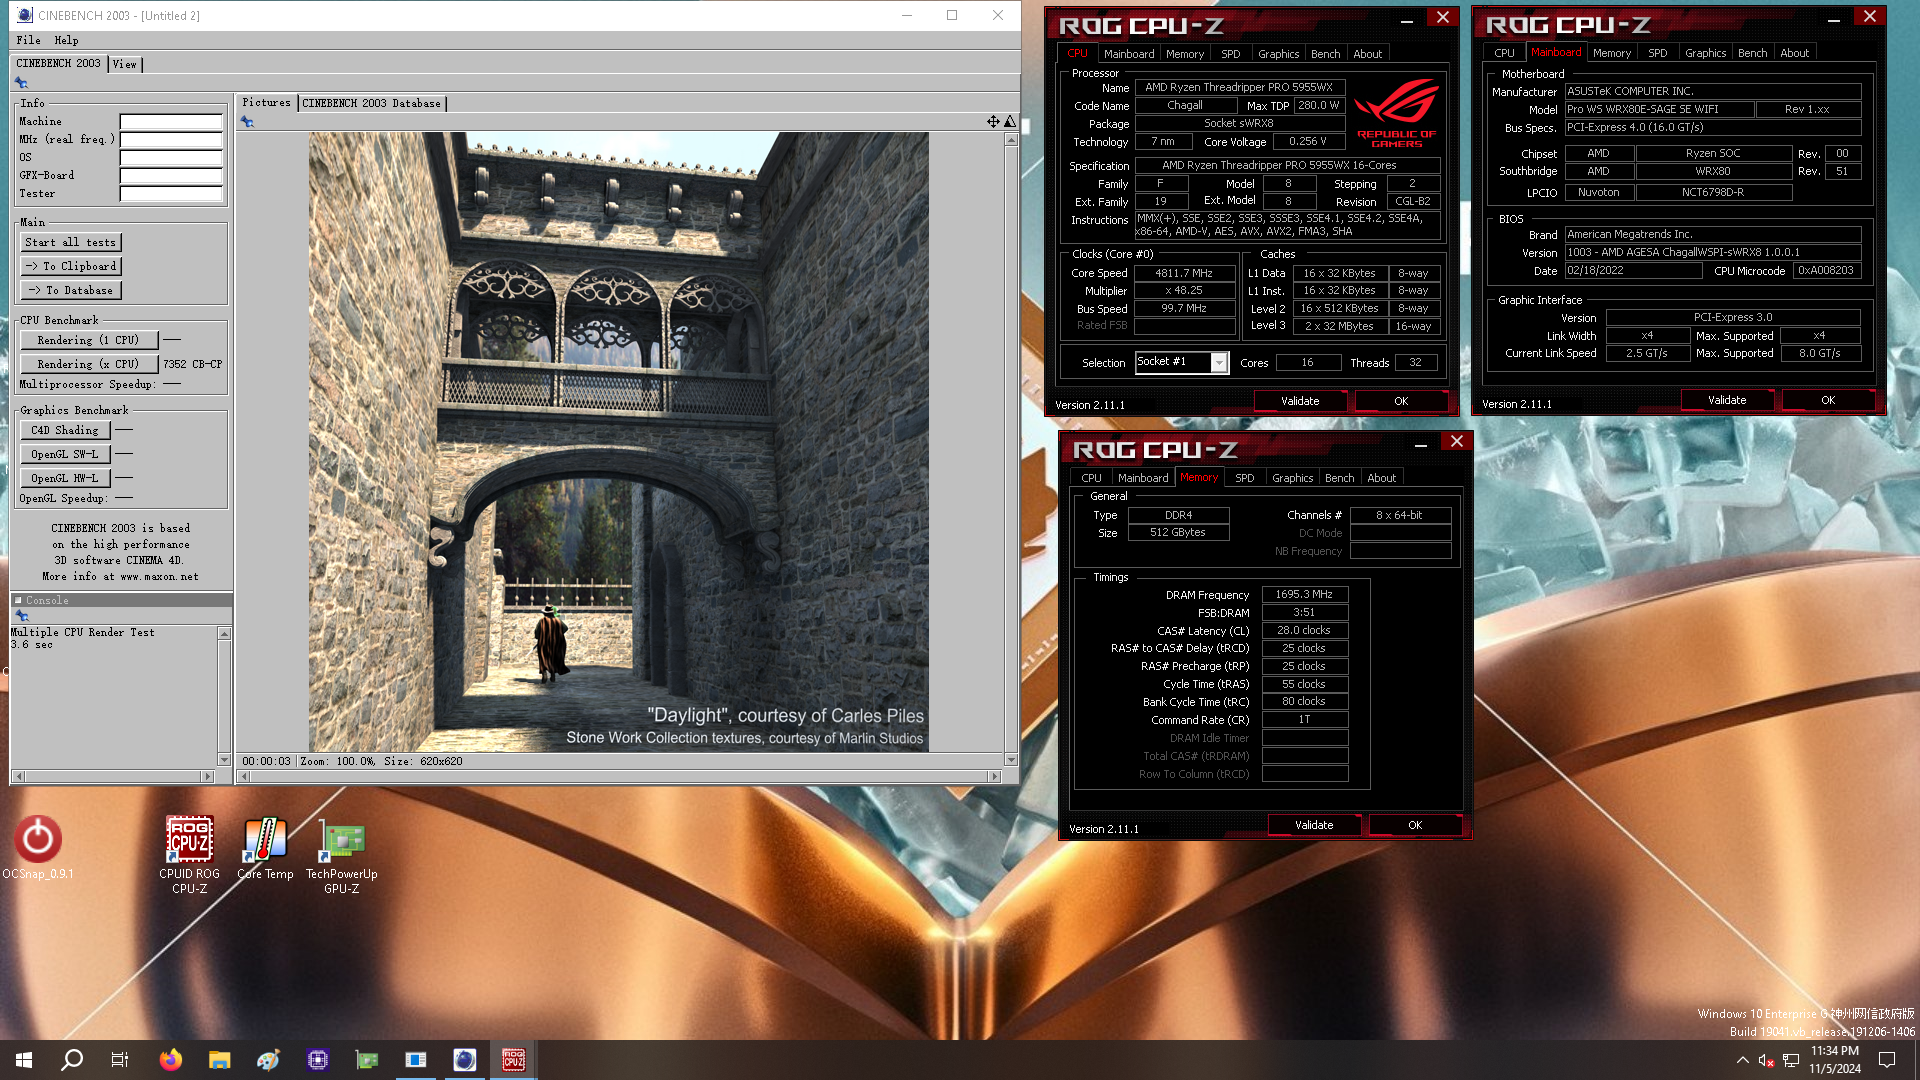
Task: Open network status tray icon
Action: [1791, 1060]
